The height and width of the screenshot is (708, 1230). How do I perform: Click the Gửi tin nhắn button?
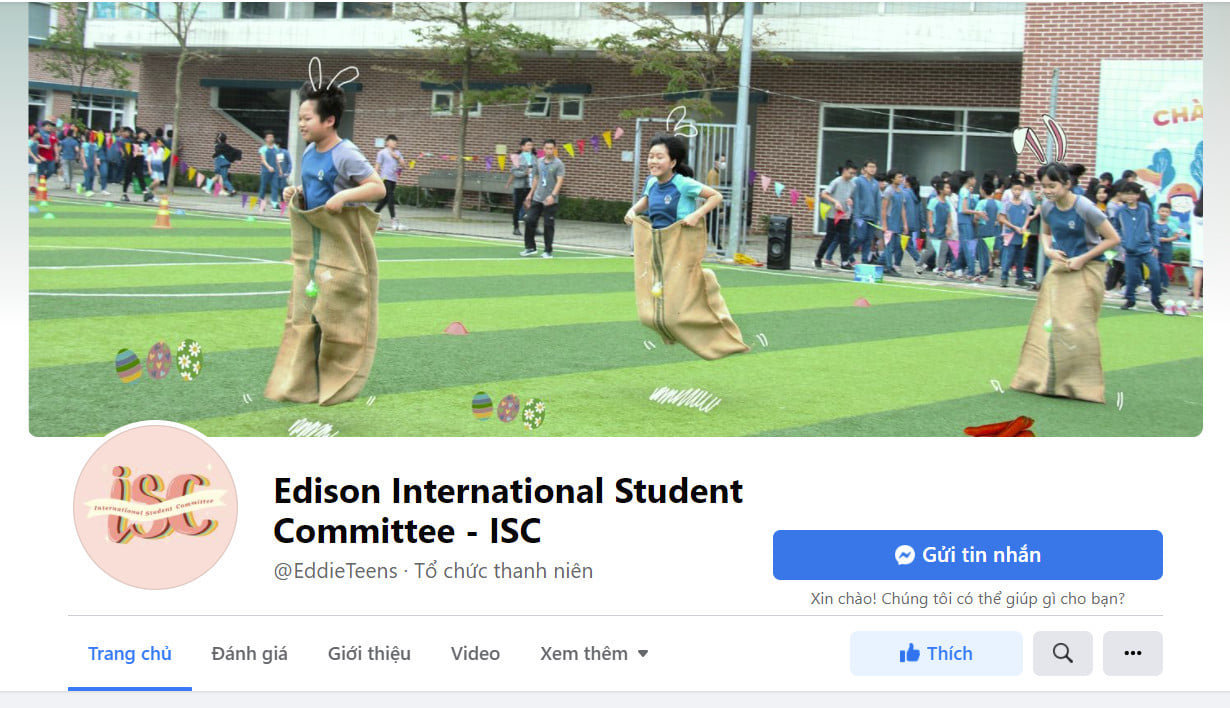click(x=967, y=555)
